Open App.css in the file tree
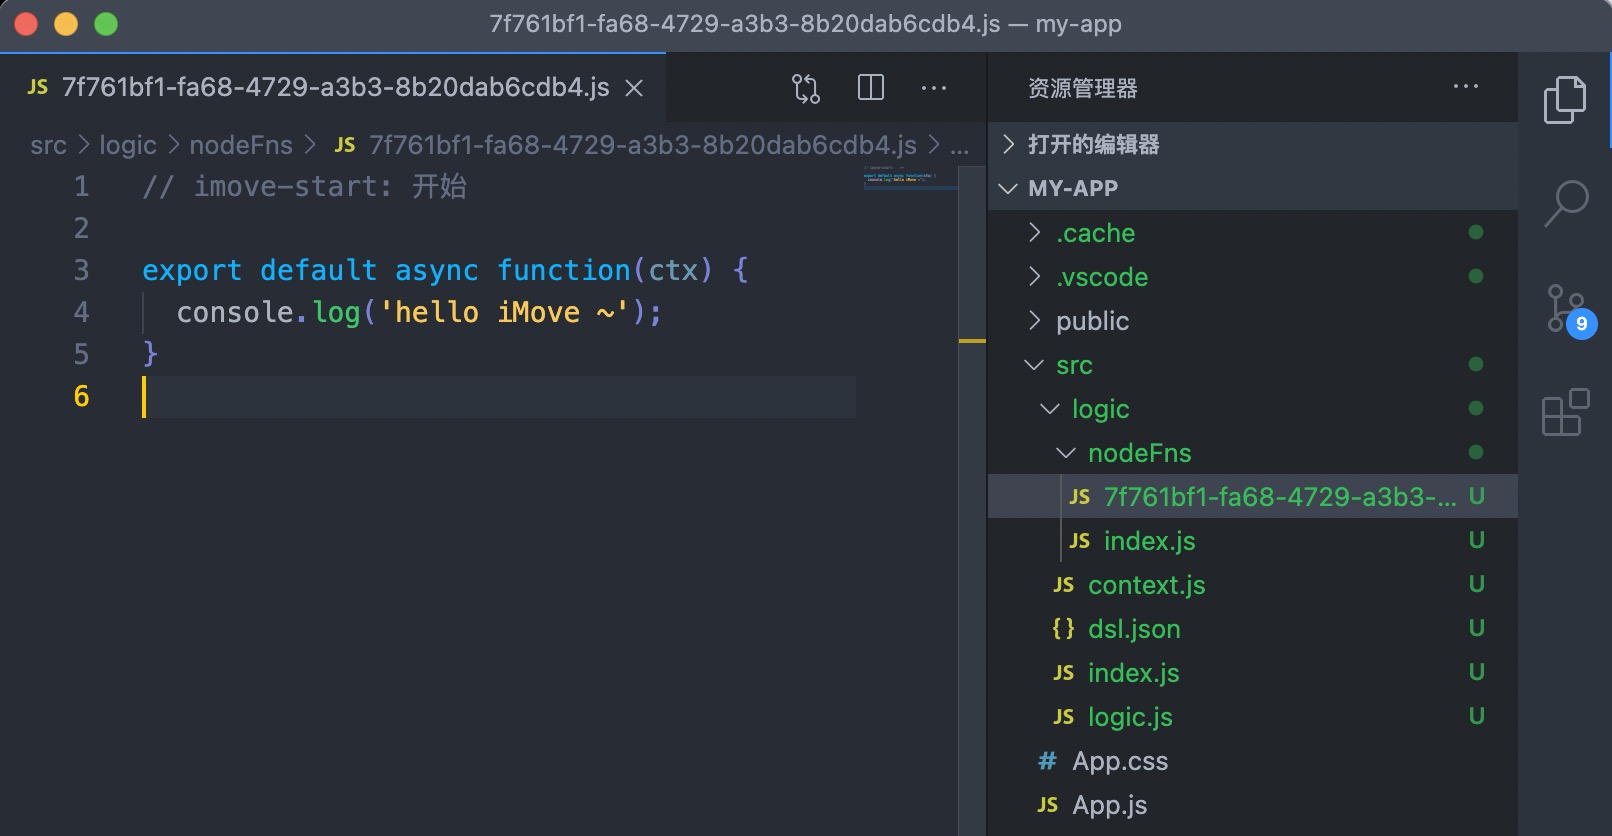 [x=1120, y=761]
